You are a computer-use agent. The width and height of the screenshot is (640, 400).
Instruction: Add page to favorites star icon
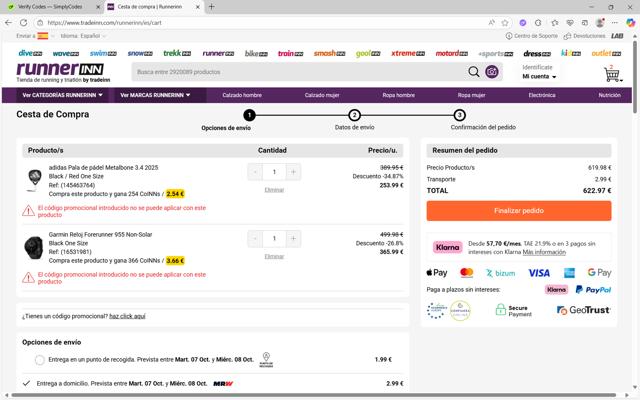tap(505, 23)
